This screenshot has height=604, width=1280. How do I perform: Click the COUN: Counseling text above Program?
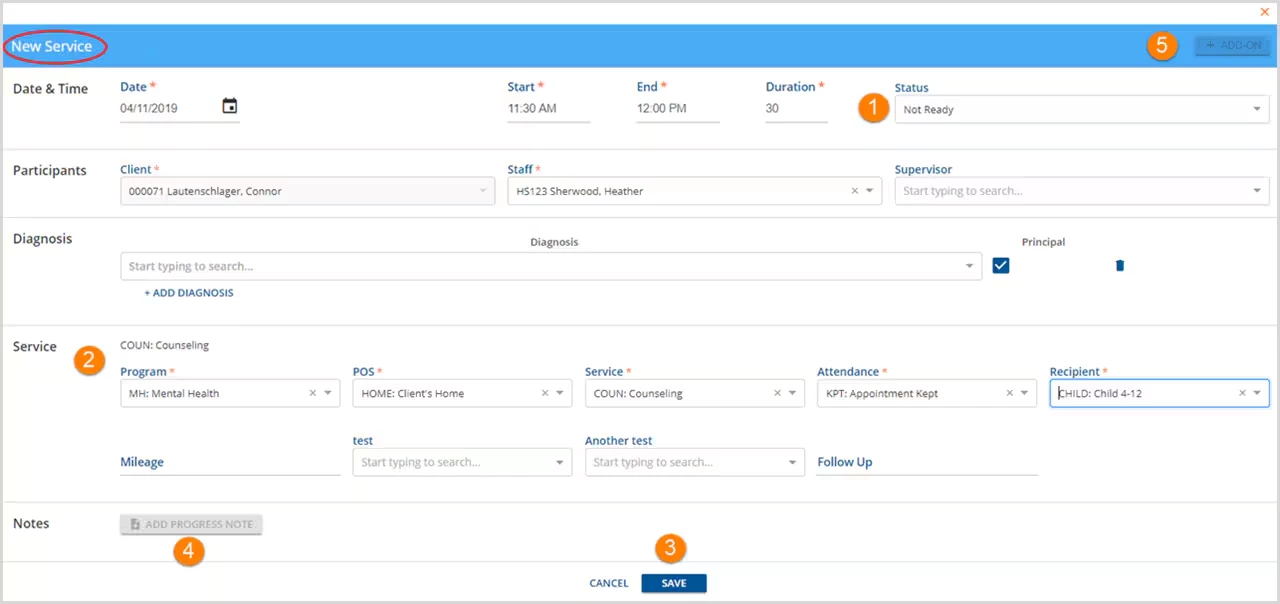165,345
